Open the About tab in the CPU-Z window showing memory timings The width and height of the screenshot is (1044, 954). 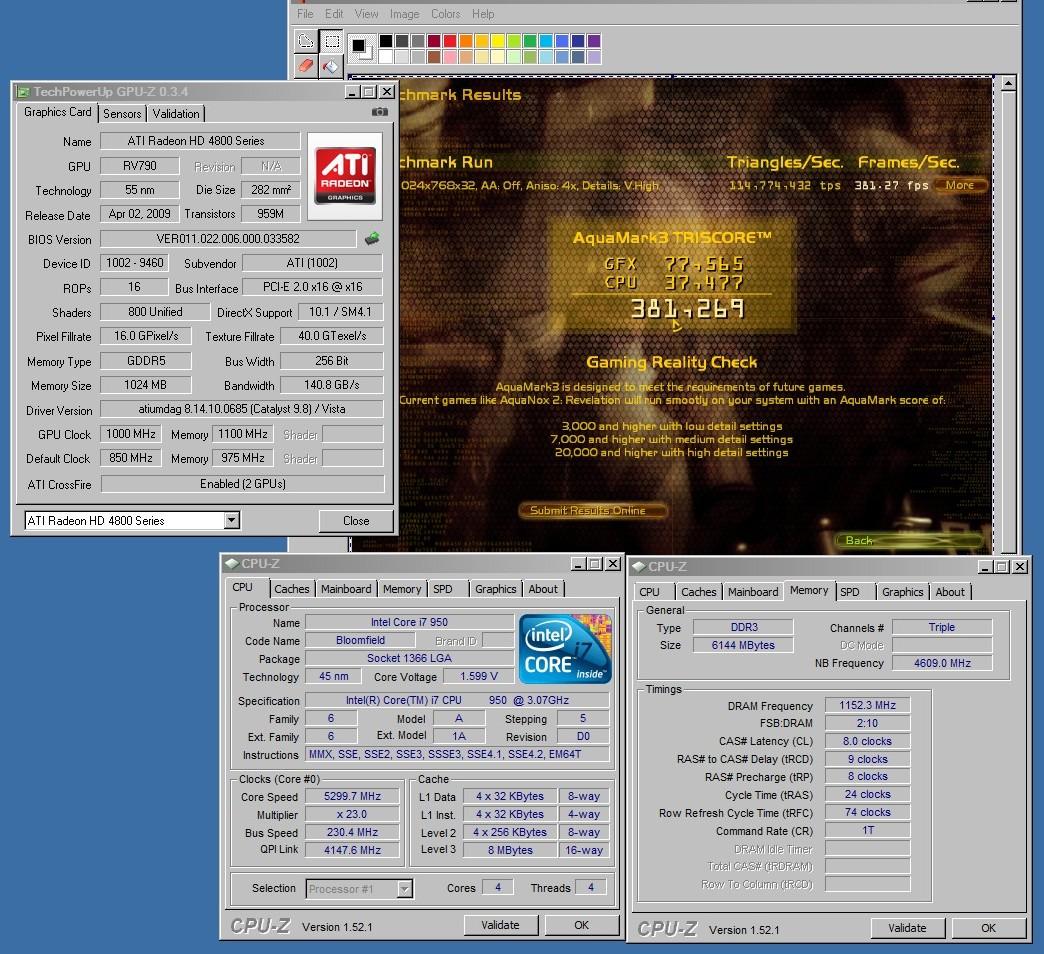(x=949, y=592)
